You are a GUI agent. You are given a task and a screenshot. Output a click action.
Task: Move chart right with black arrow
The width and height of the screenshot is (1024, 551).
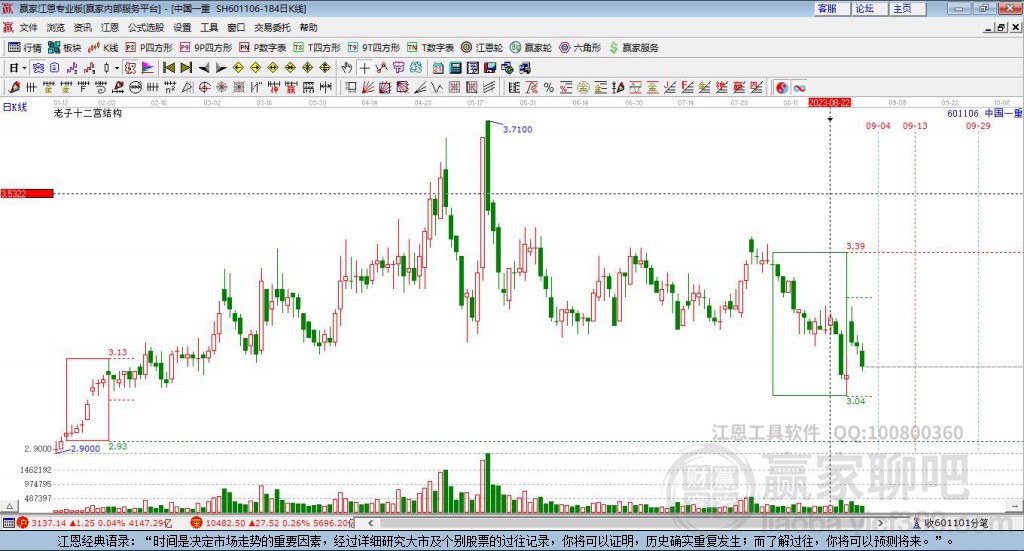[221, 68]
